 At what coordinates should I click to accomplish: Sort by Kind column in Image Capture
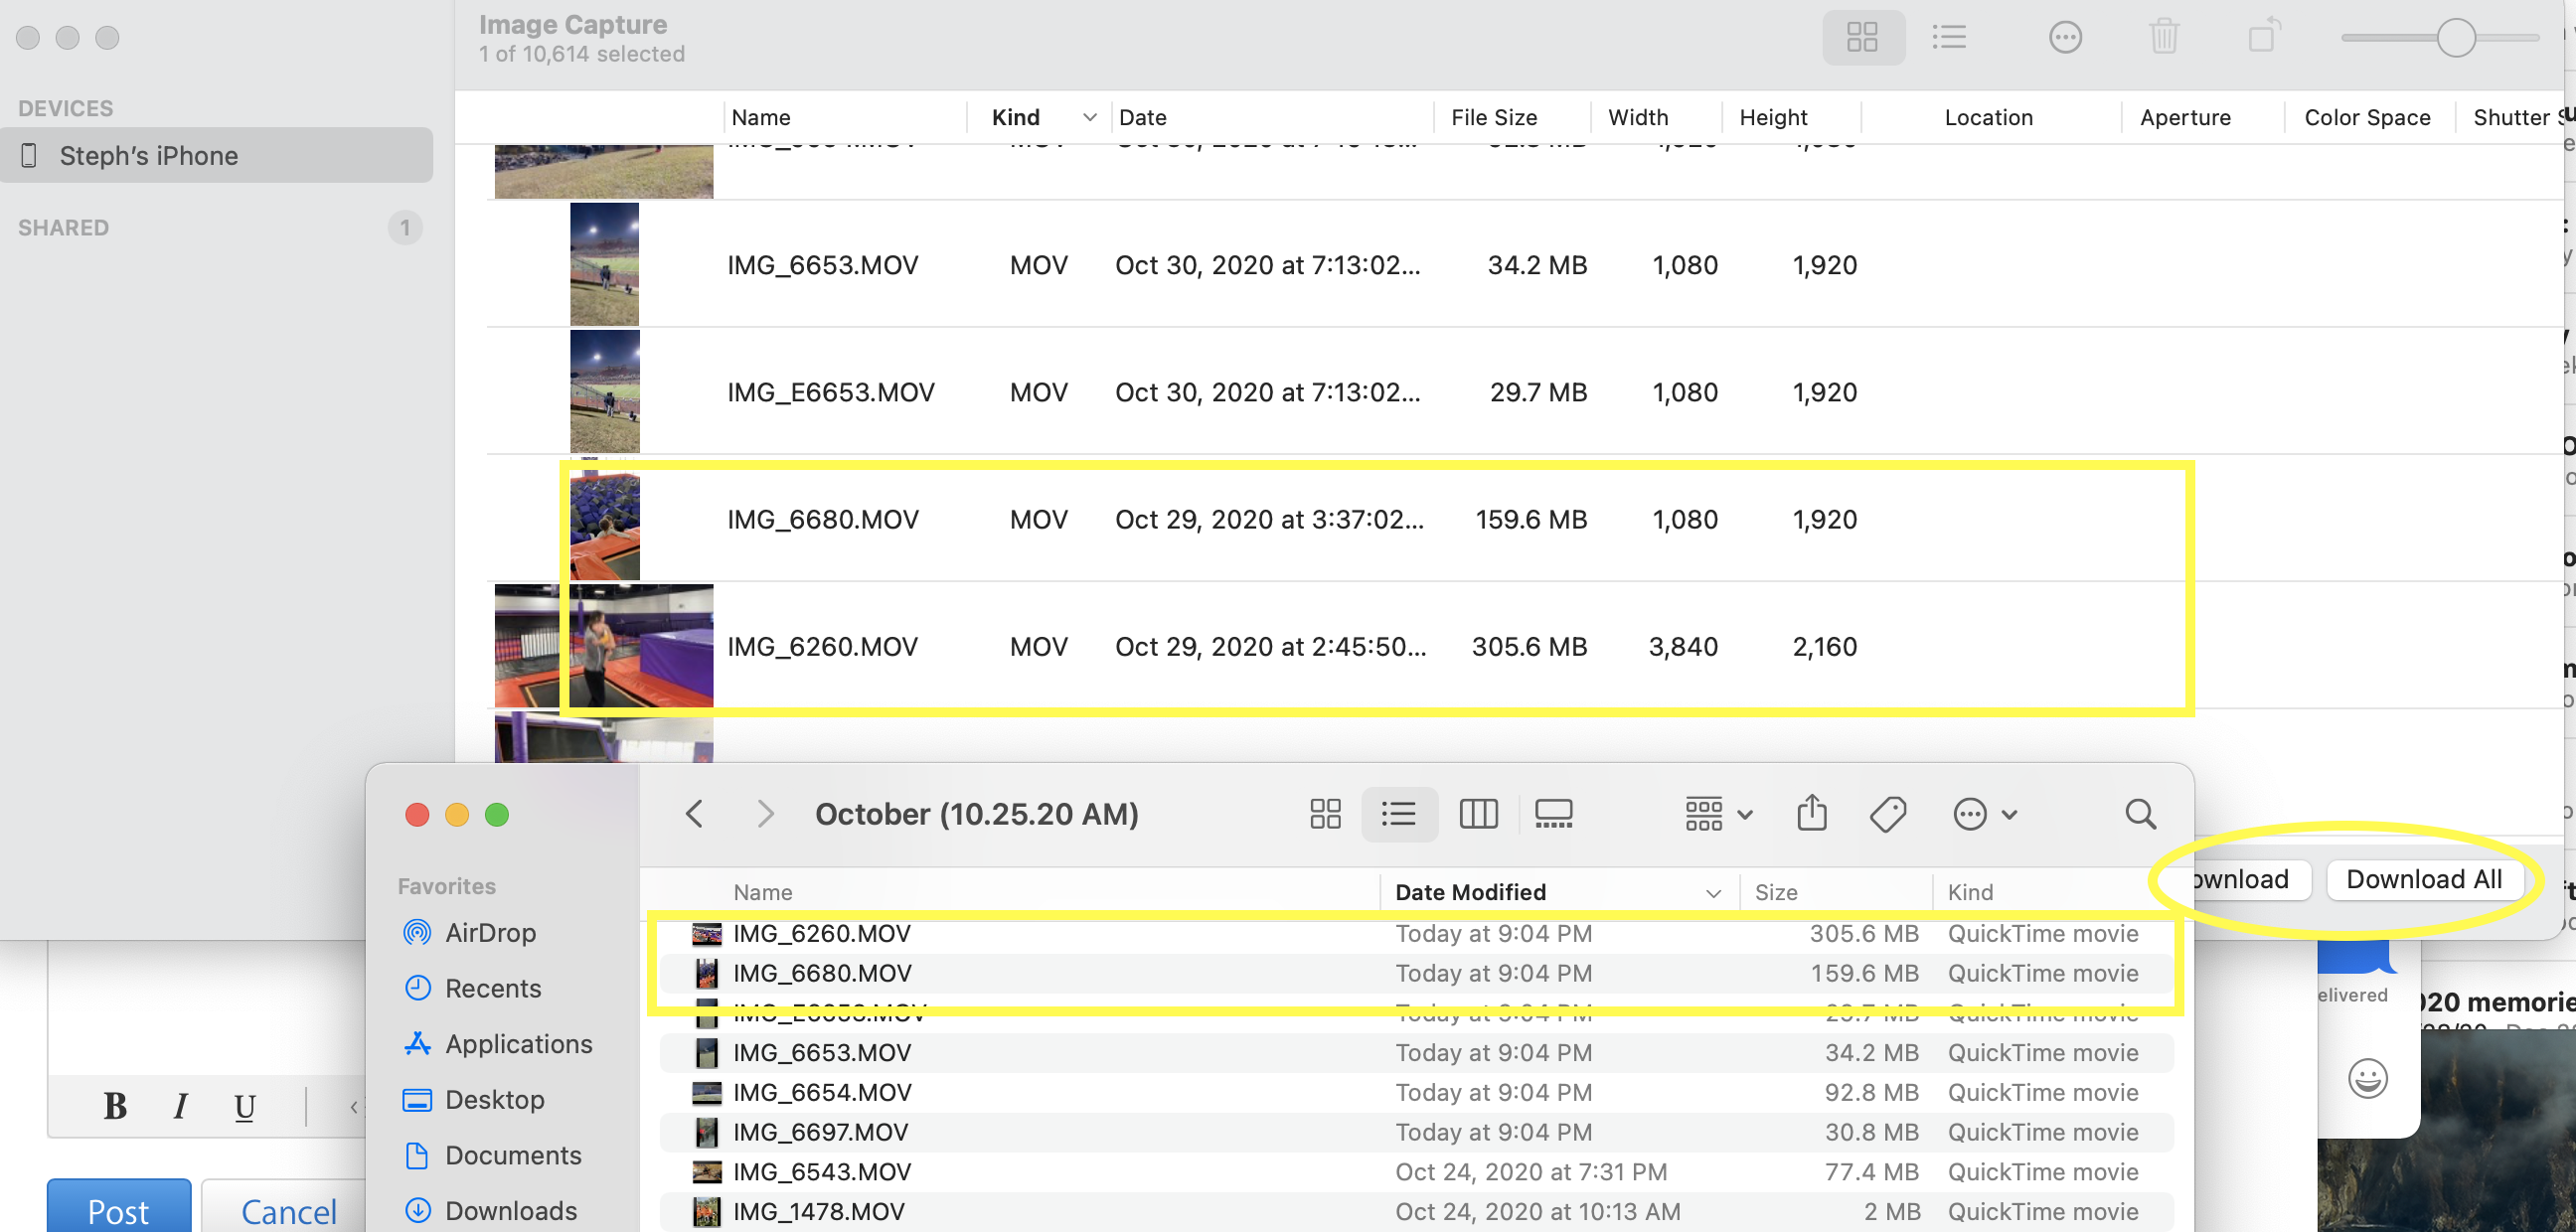pyautogui.click(x=1016, y=118)
